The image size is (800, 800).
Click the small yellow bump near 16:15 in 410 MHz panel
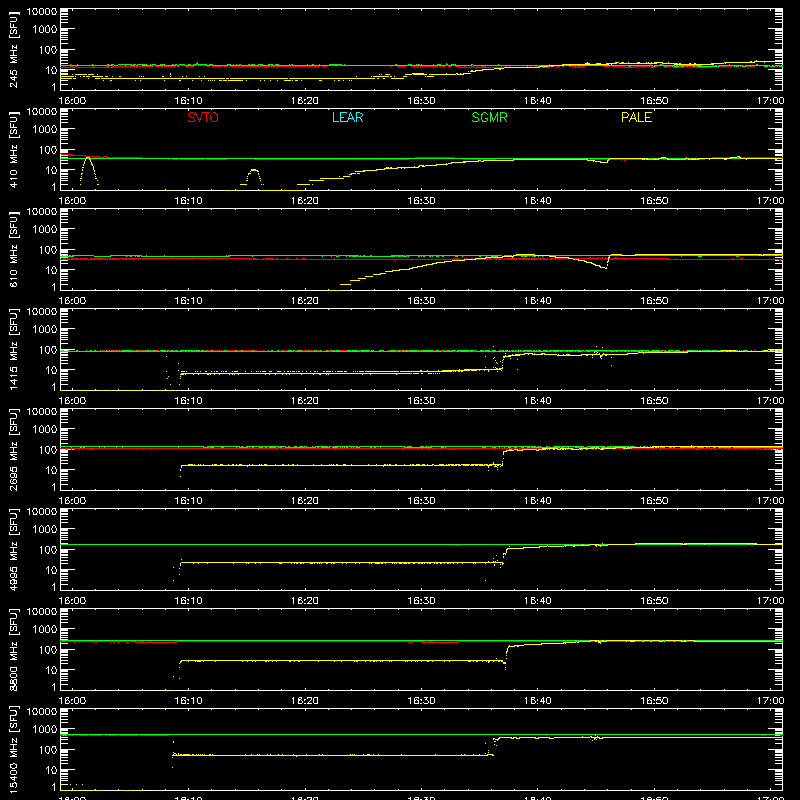254,177
